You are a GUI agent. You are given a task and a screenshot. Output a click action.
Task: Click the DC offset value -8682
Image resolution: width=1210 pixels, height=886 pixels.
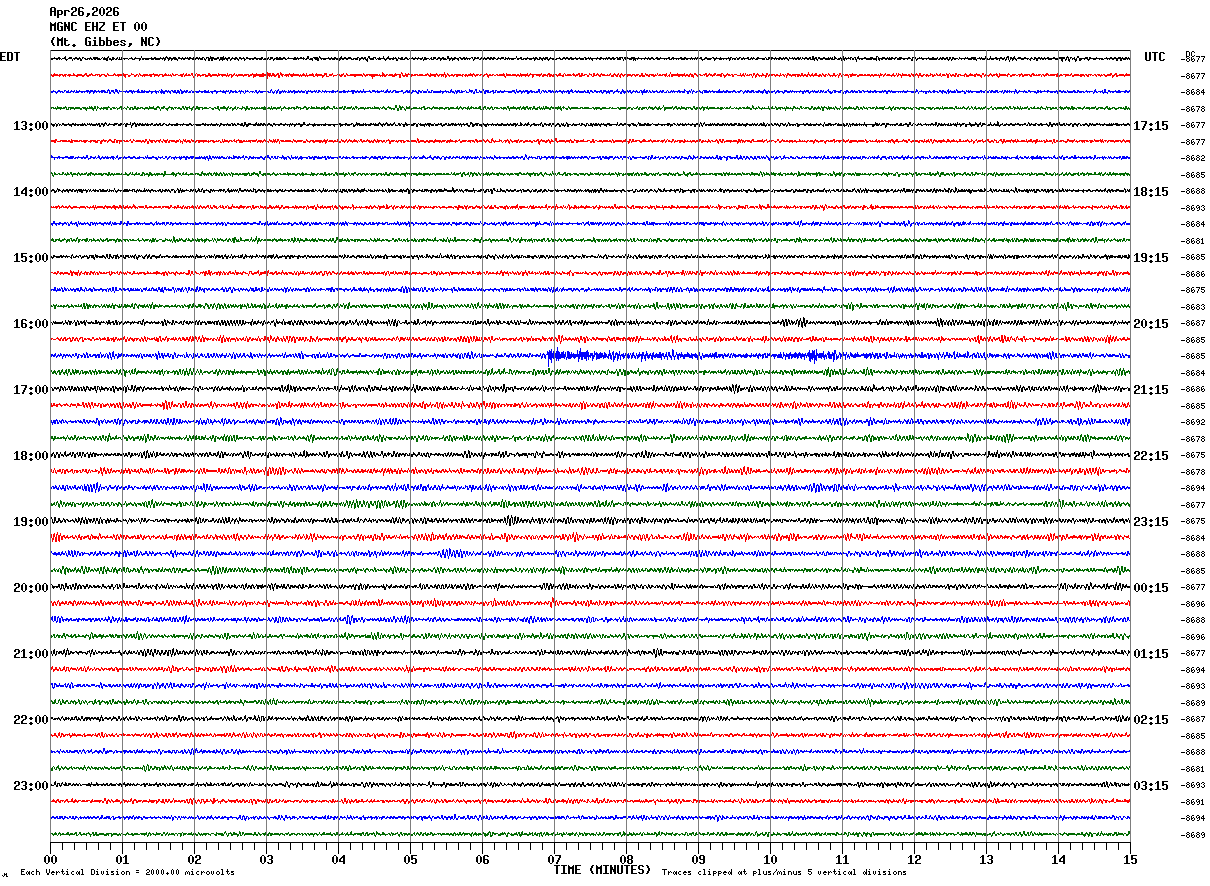1194,158
